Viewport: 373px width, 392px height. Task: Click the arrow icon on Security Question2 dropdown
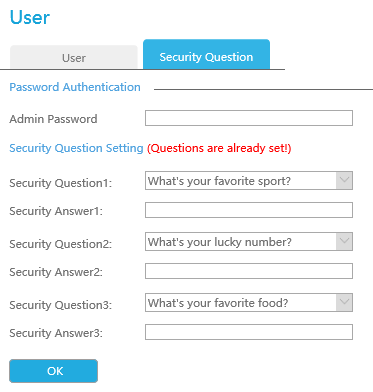coord(344,242)
